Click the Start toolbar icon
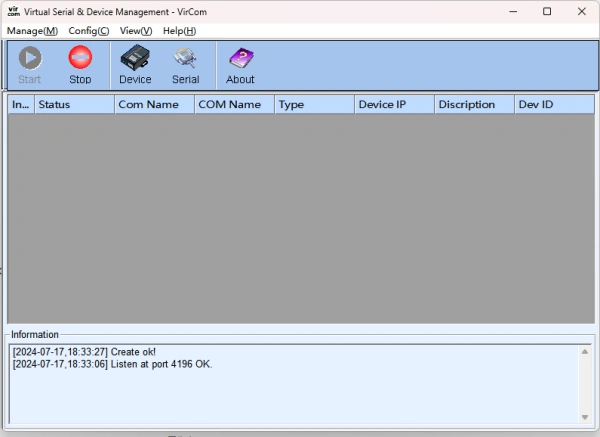The height and width of the screenshot is (437, 600). [30, 58]
